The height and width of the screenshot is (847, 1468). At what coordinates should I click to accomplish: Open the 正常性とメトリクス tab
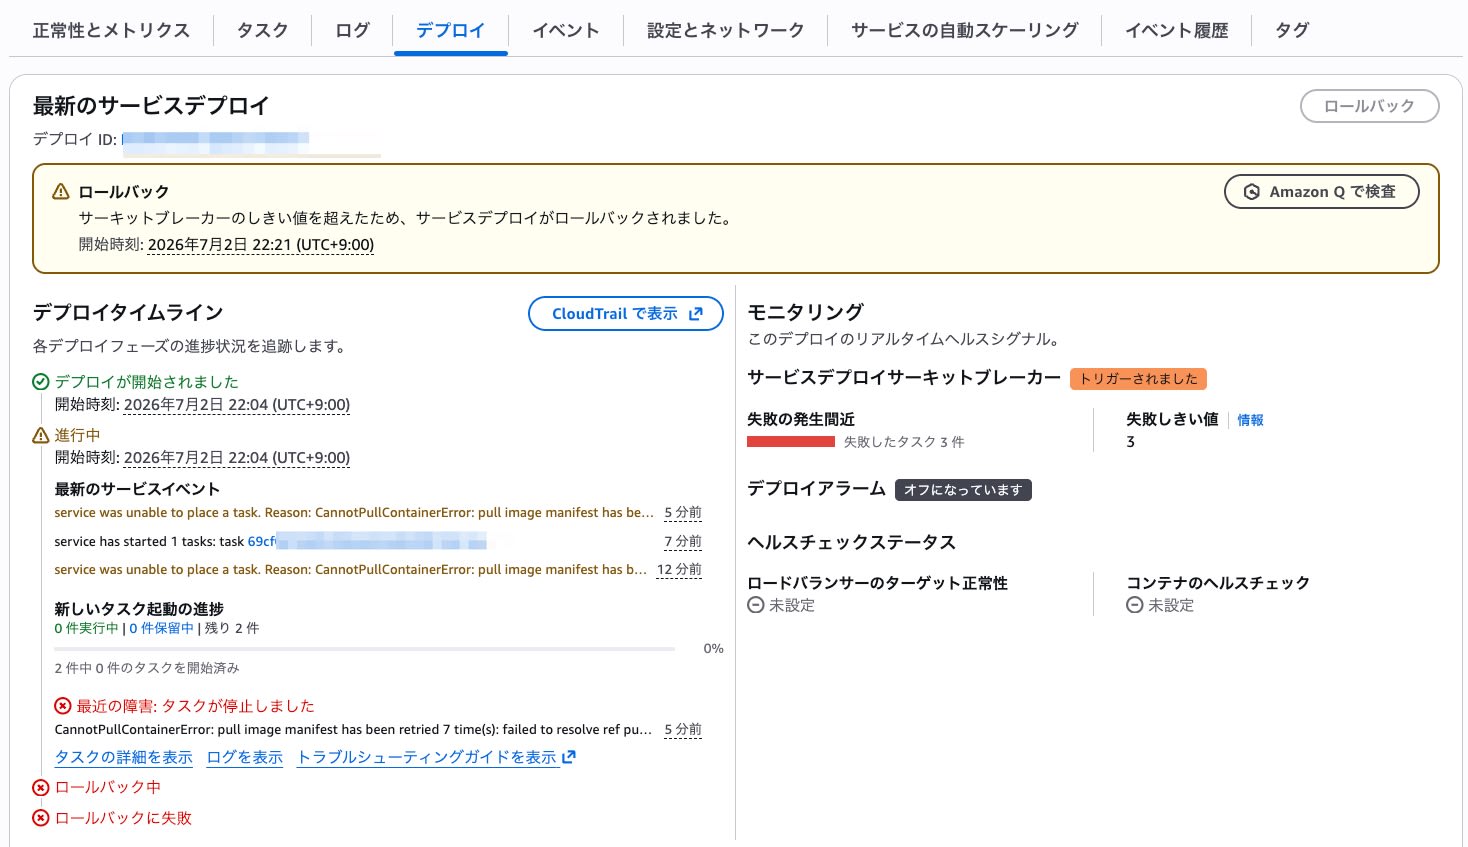click(x=111, y=30)
